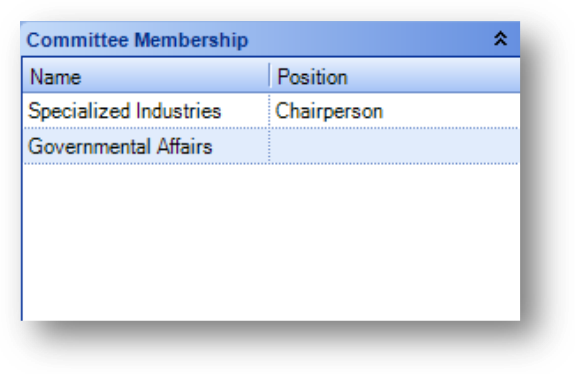575x374 pixels.
Task: Select the Governmental Affairs committee row
Action: pos(271,146)
